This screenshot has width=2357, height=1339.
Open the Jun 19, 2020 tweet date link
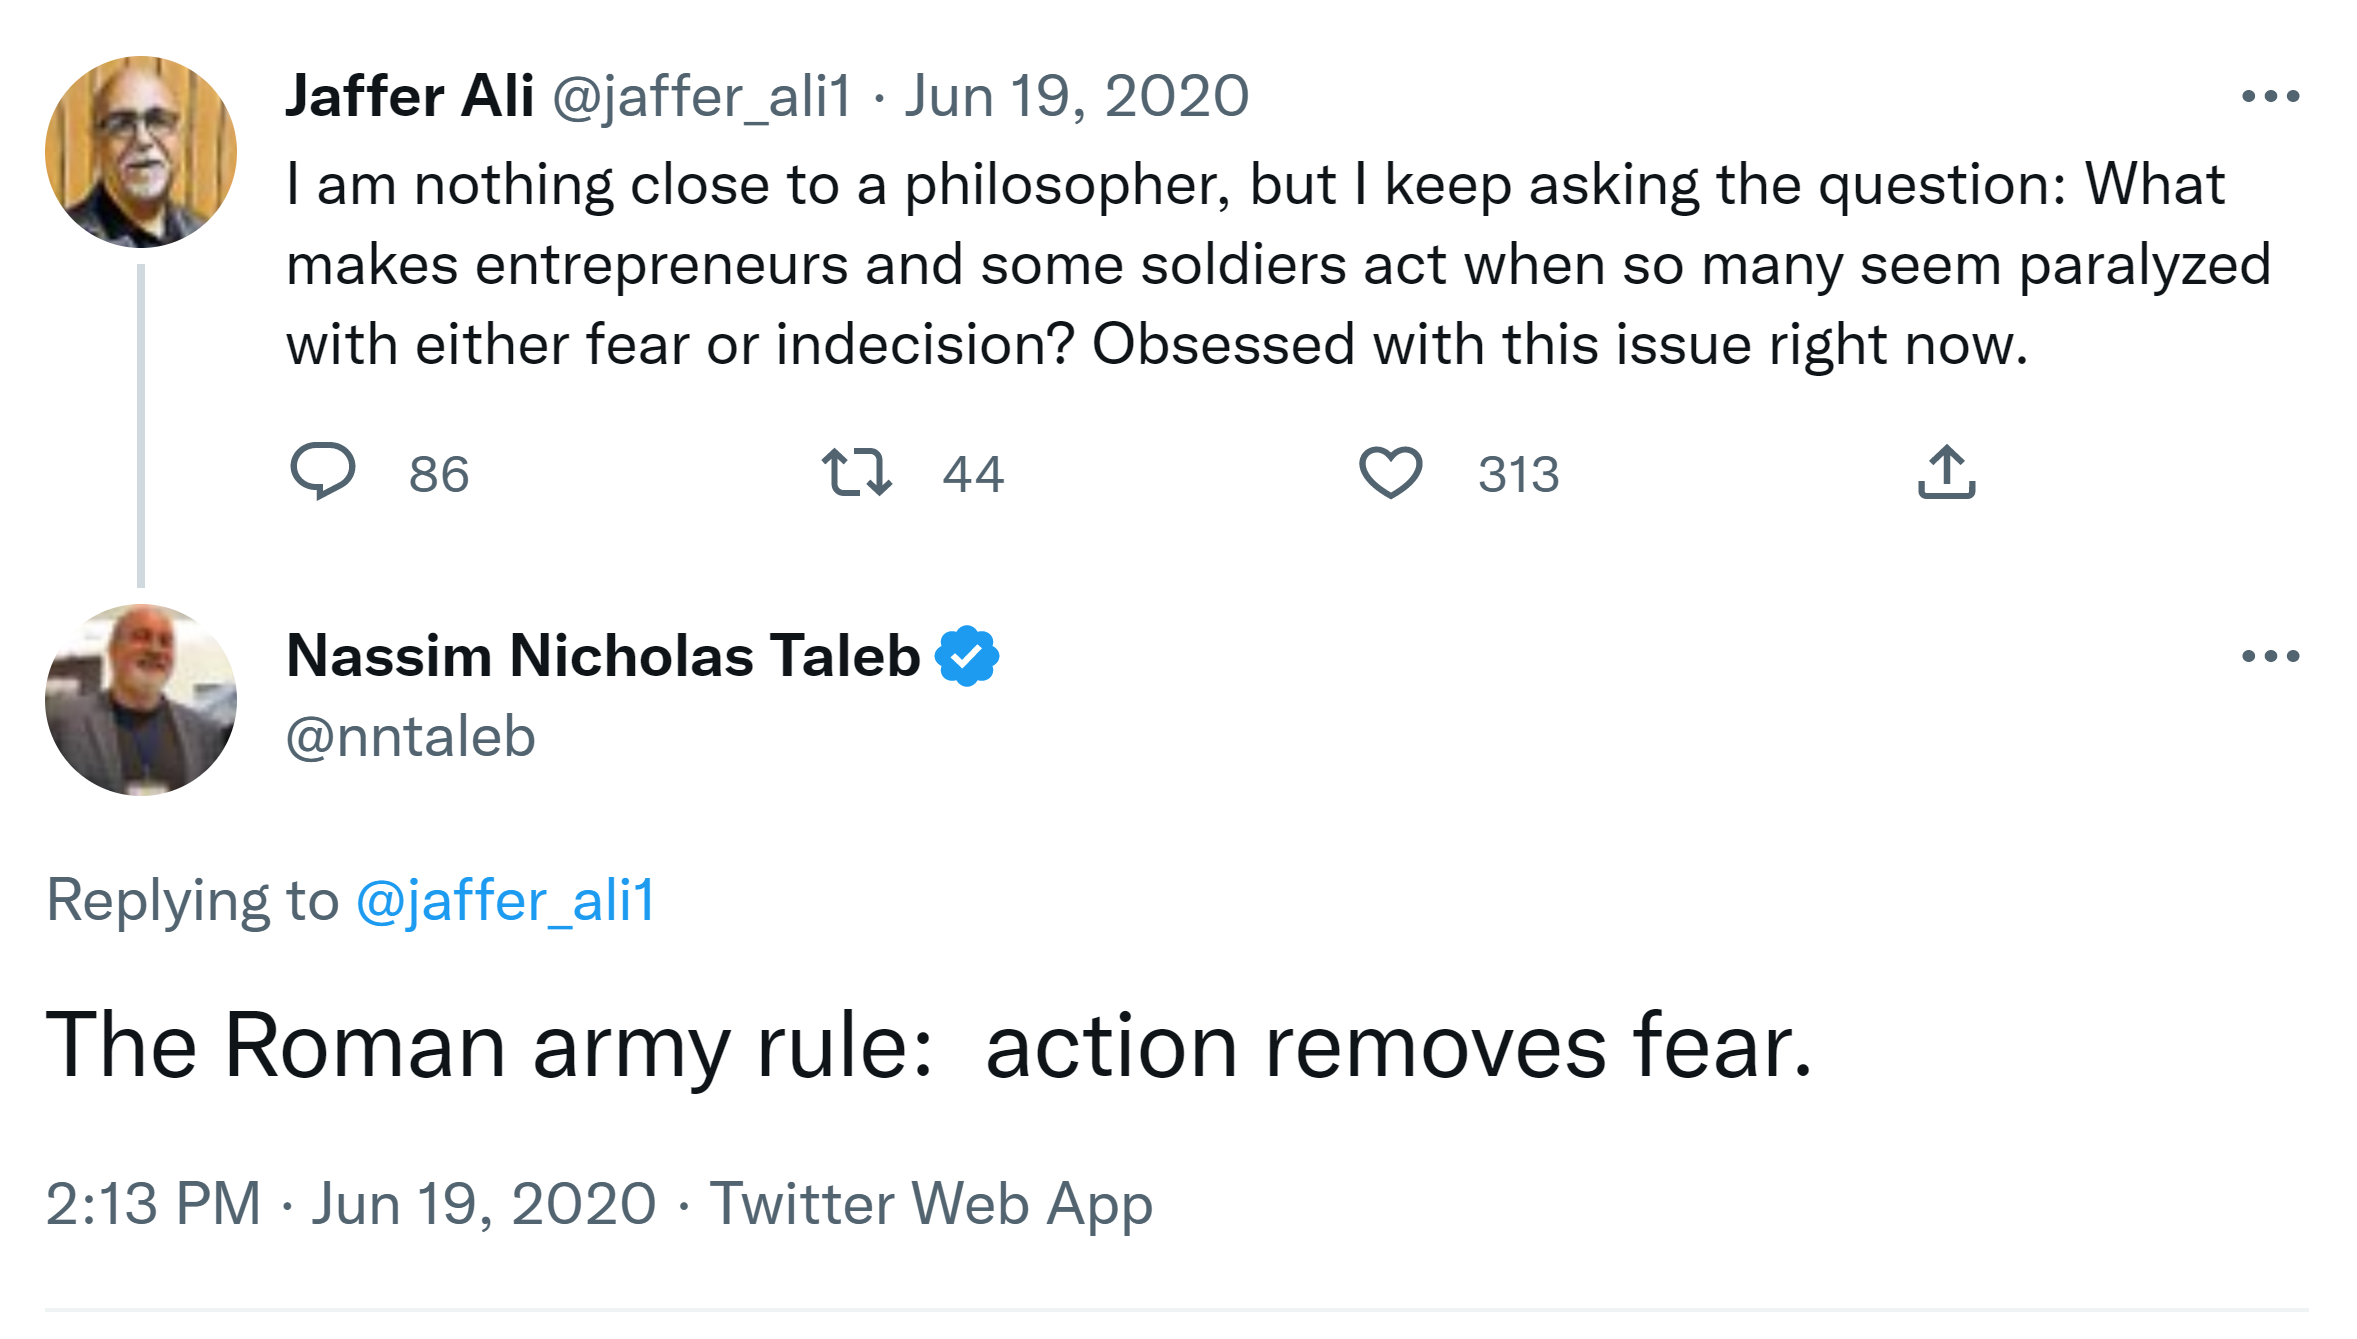click(x=1076, y=96)
